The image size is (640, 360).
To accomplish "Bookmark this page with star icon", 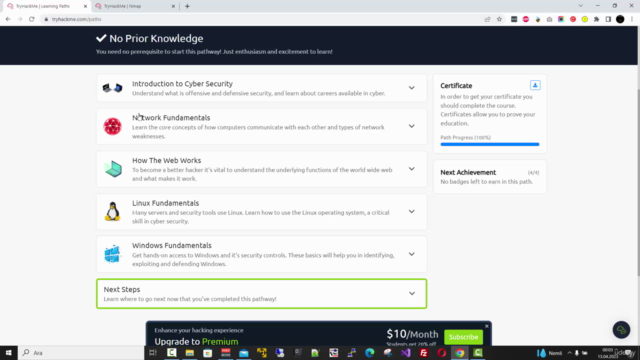I will (499, 19).
